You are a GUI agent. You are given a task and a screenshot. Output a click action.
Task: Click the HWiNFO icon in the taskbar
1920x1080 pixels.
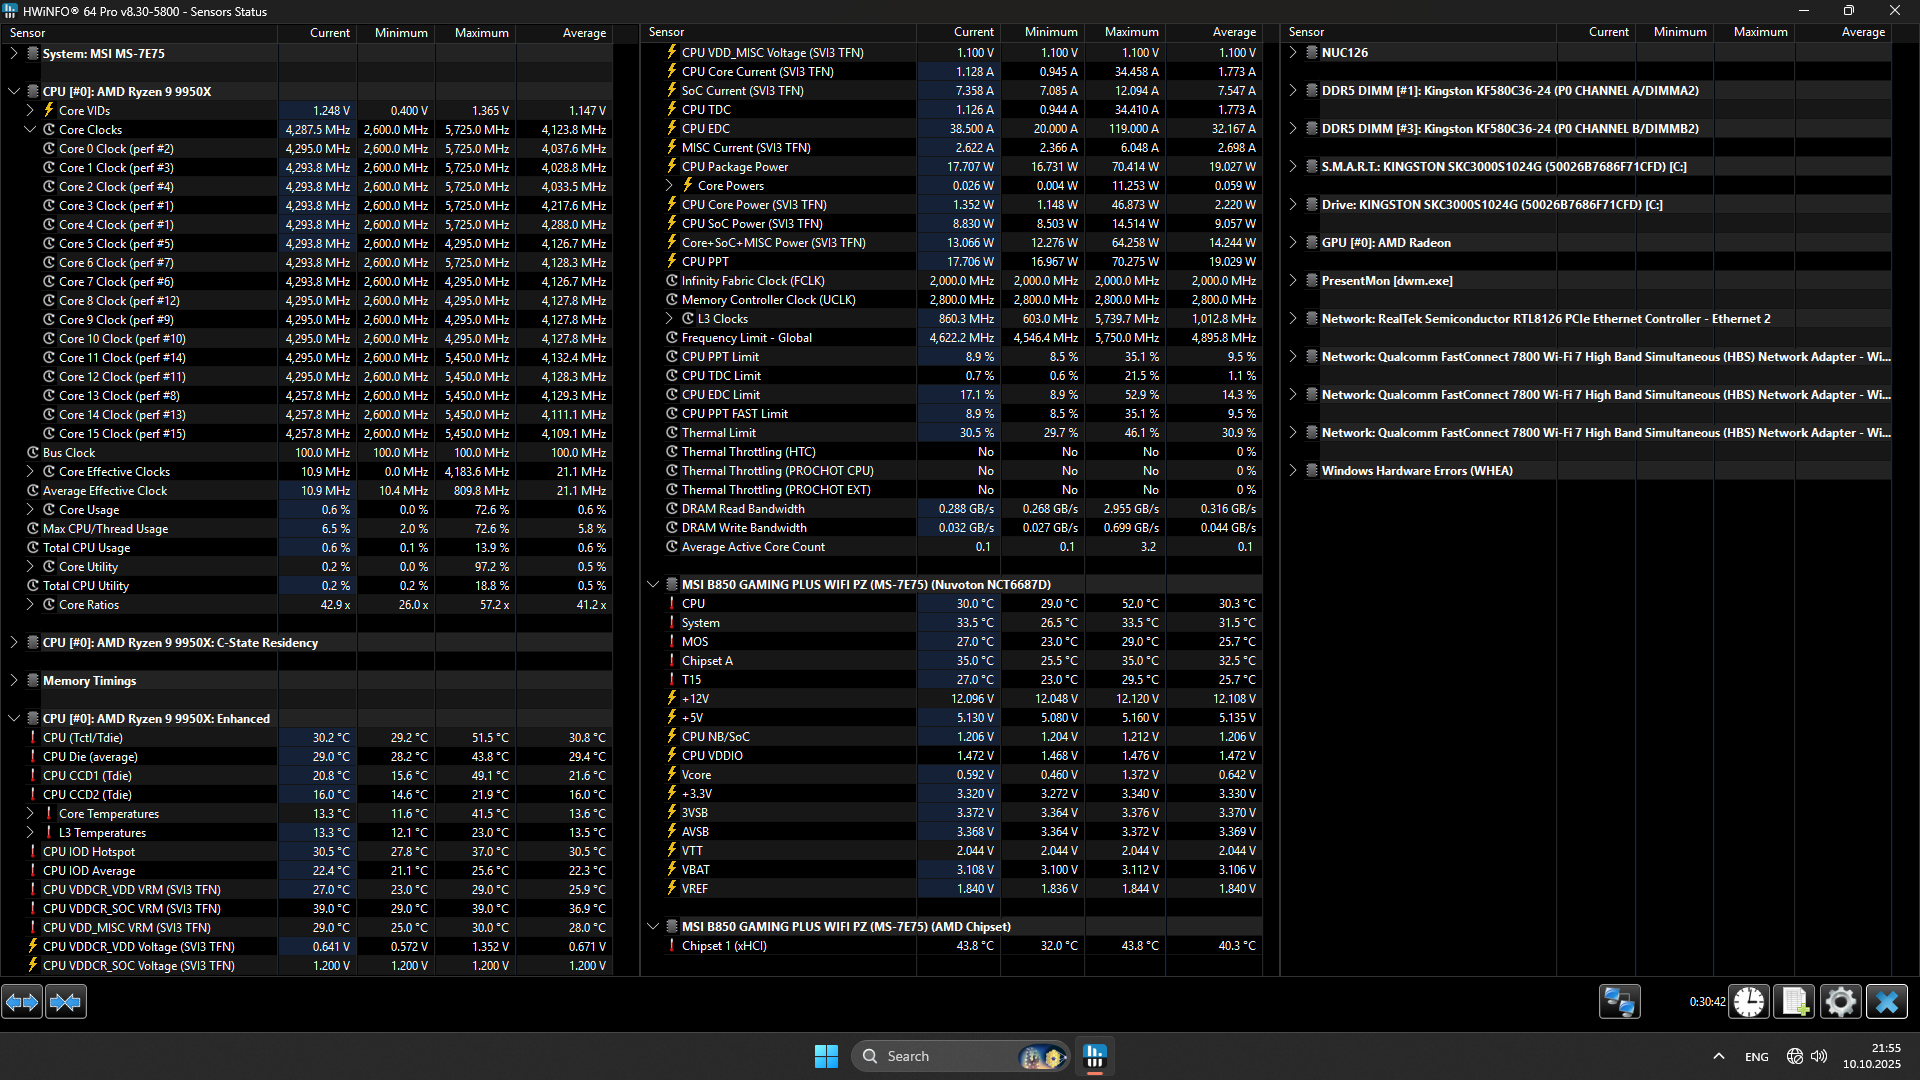coord(1095,1056)
